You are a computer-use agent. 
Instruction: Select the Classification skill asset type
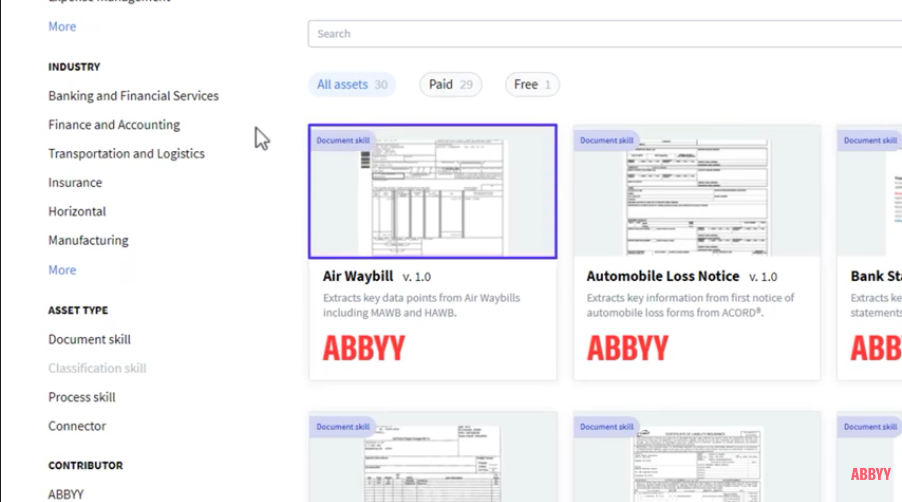click(x=97, y=368)
